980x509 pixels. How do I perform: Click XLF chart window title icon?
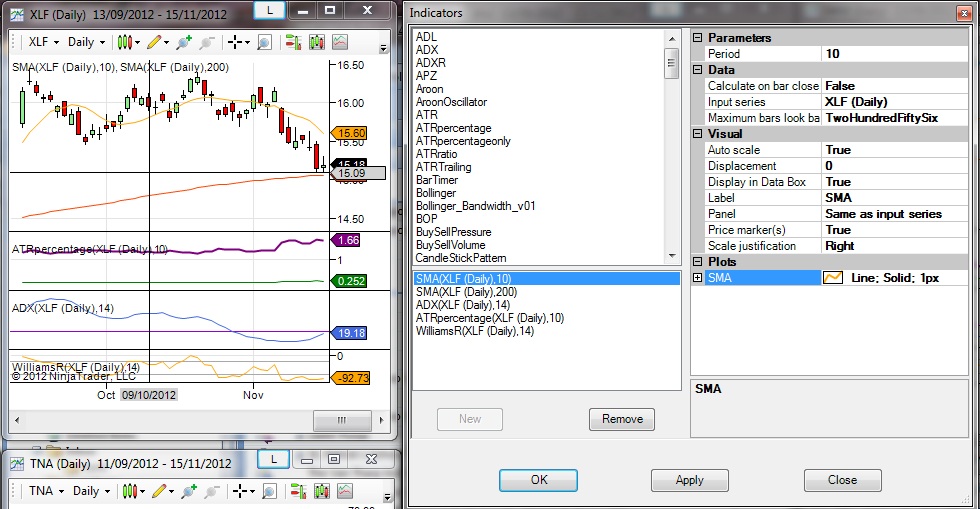pos(17,14)
